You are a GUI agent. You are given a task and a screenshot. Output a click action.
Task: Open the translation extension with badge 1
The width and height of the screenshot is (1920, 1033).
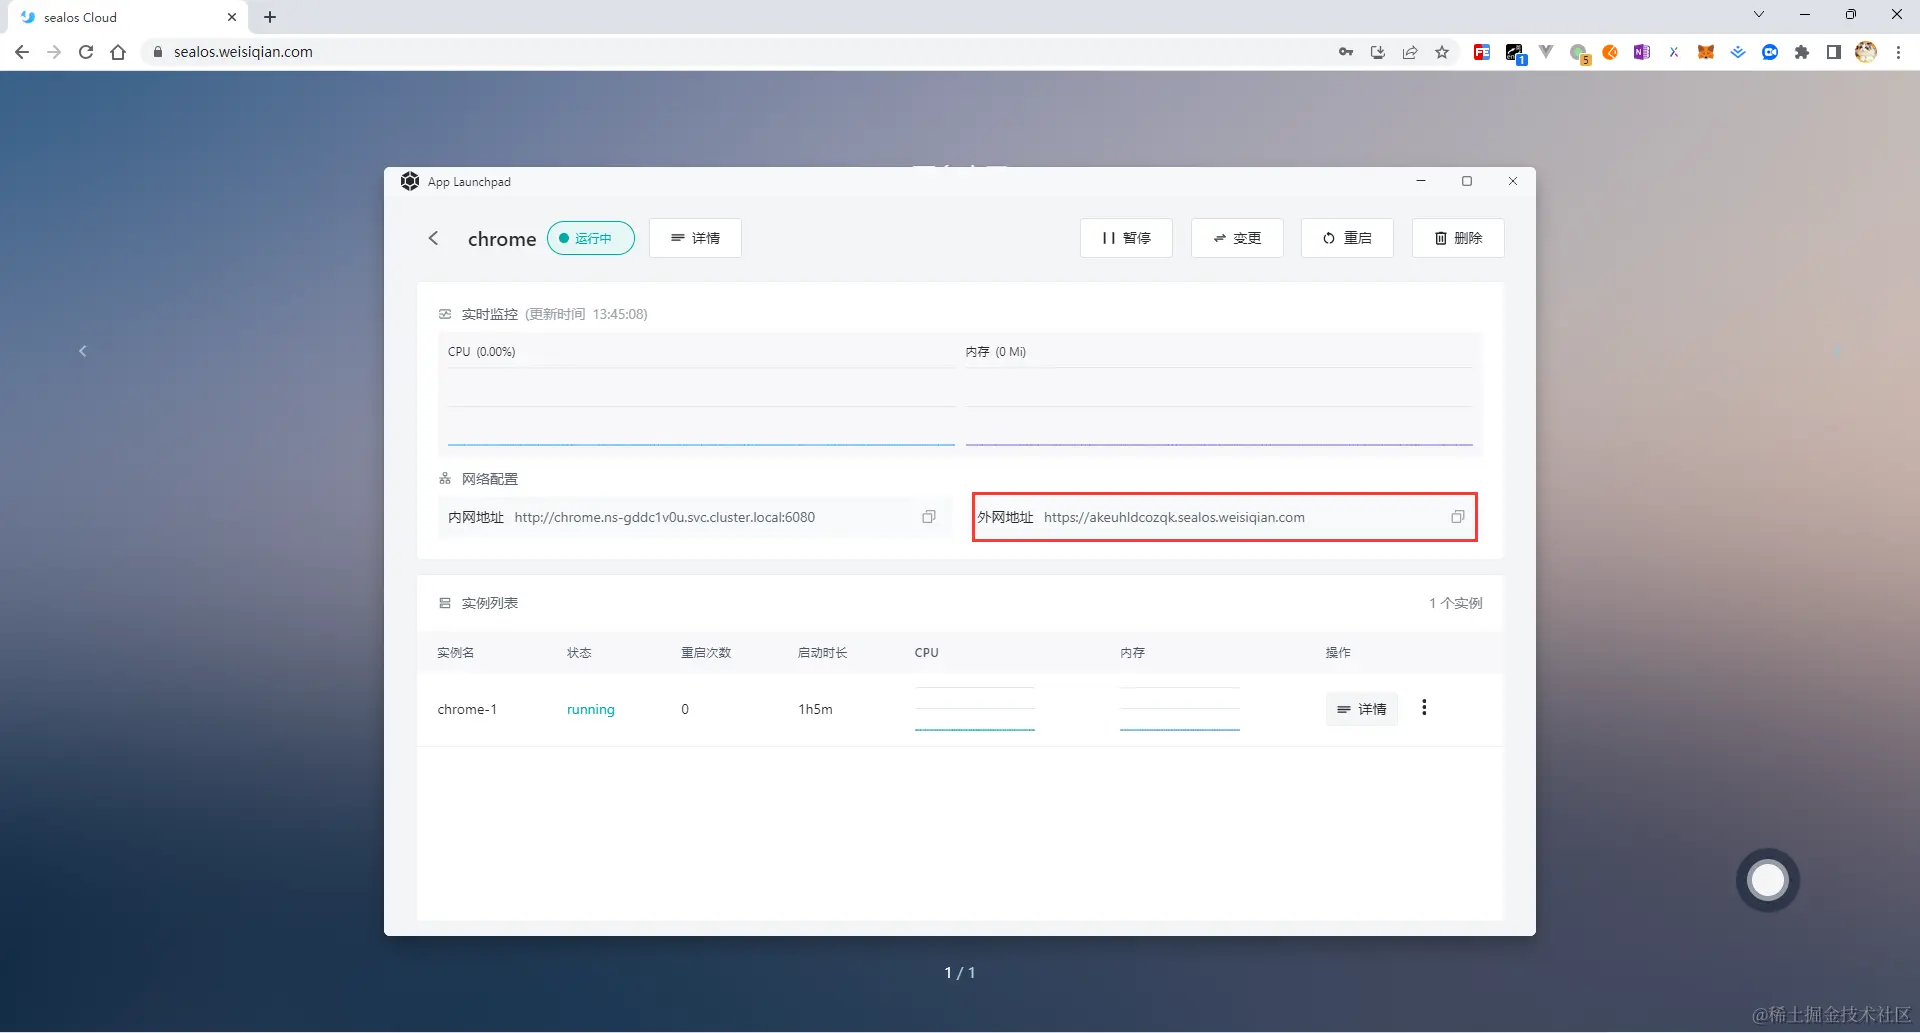(x=1515, y=53)
